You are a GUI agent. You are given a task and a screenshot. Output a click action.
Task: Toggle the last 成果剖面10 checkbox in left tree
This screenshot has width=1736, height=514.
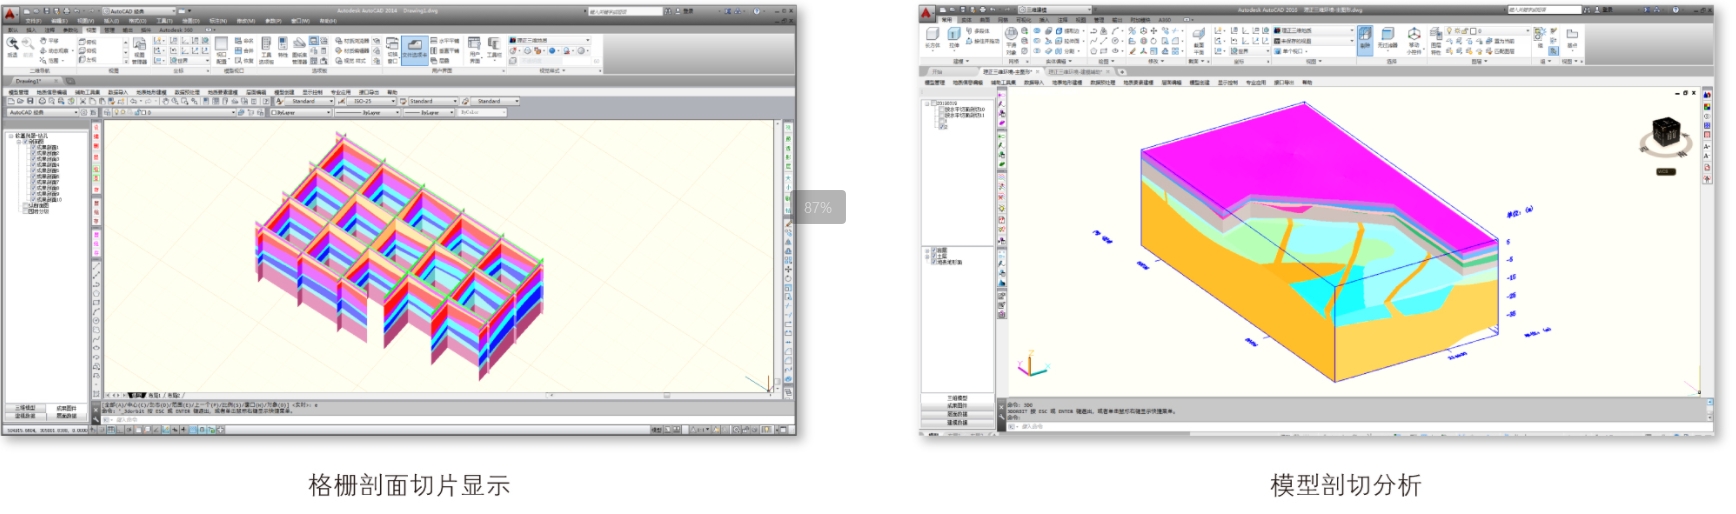33,199
